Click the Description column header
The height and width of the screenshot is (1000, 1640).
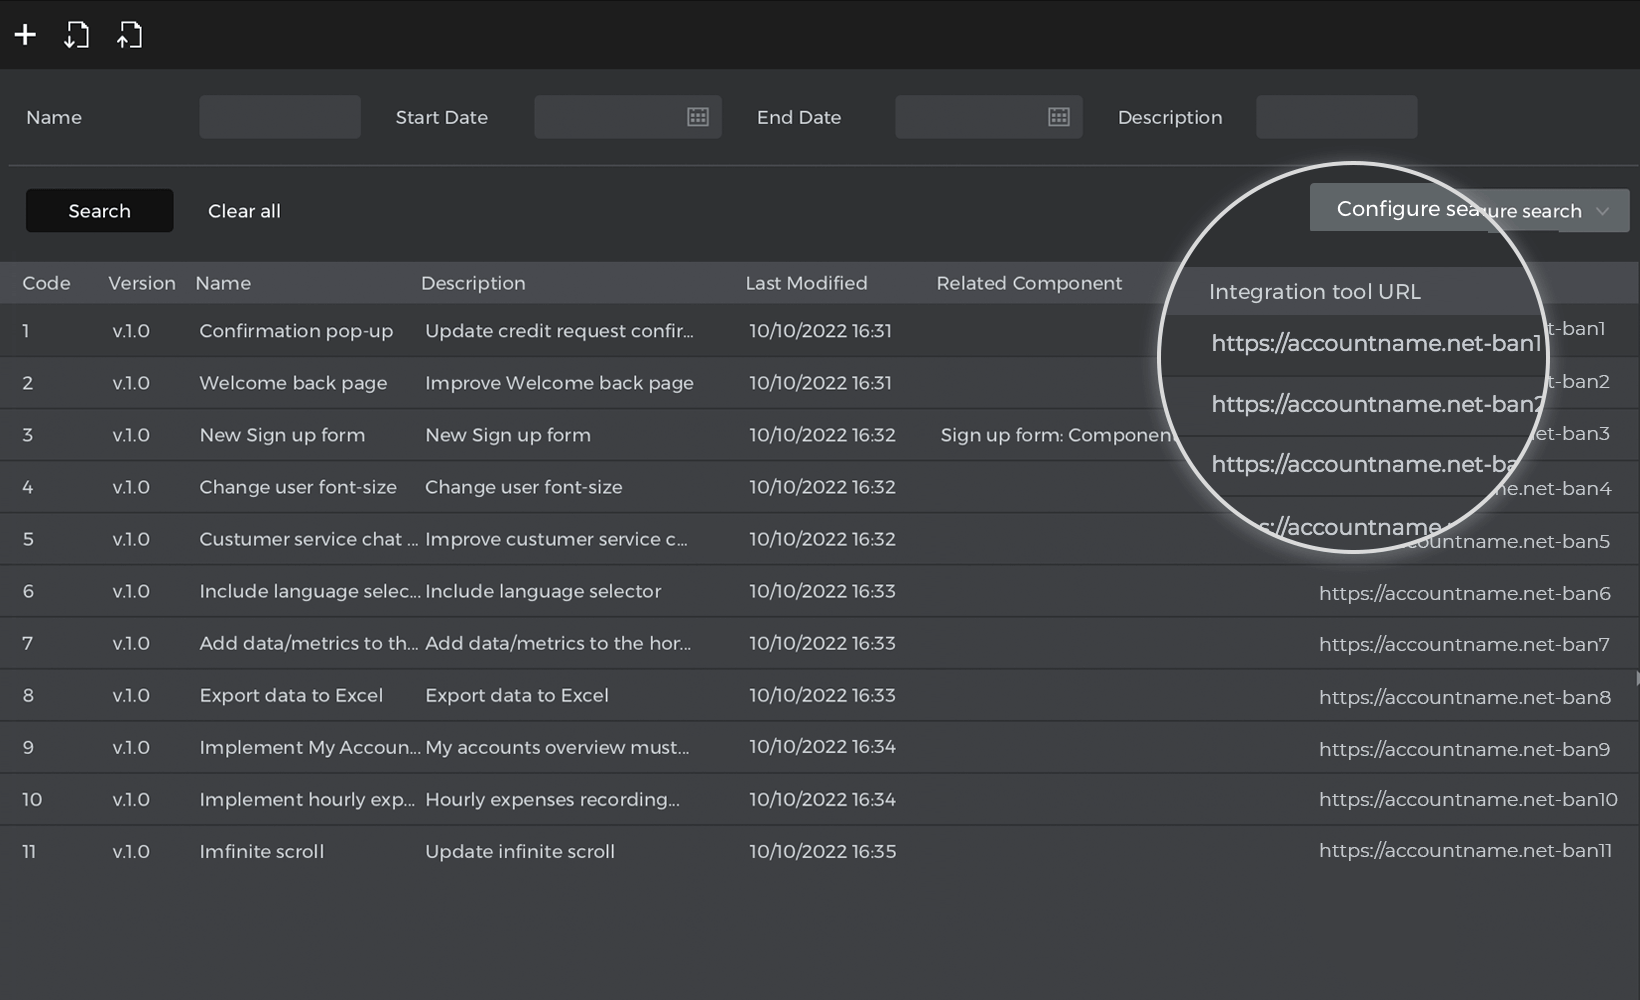pyautogui.click(x=473, y=283)
